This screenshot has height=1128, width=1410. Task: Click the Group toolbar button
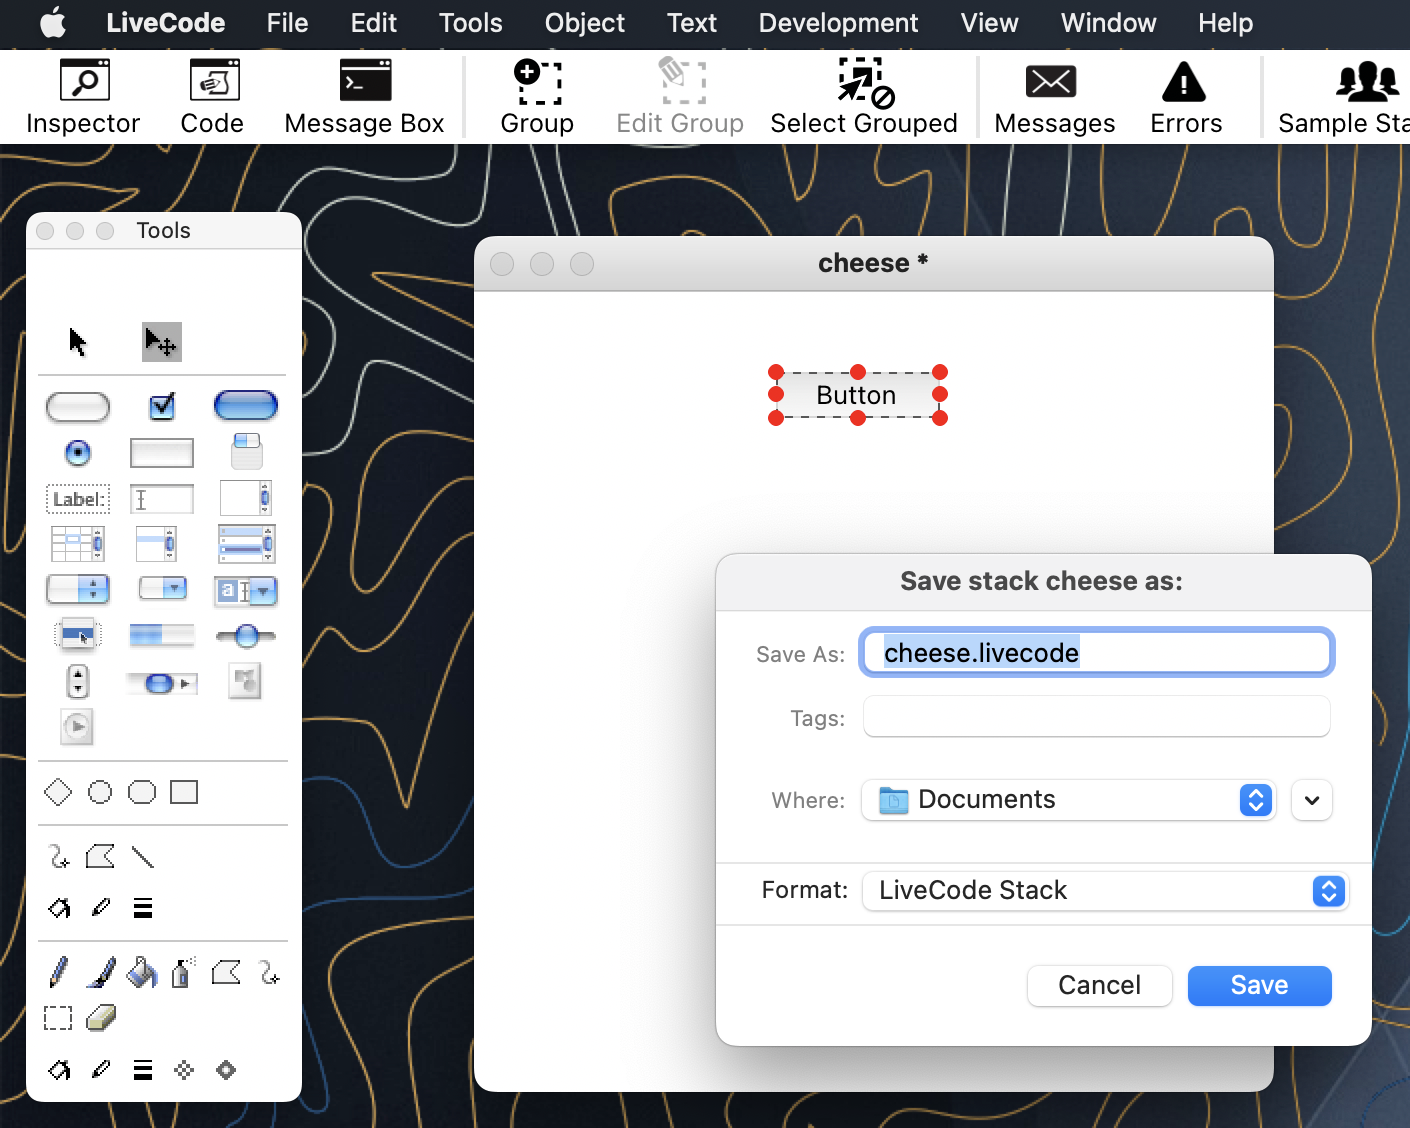tap(537, 97)
